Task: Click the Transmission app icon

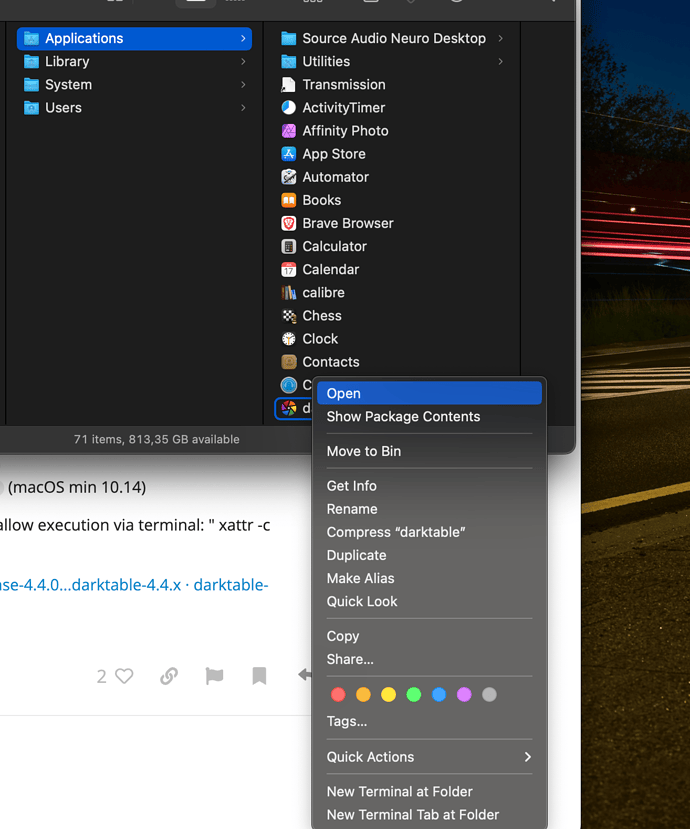Action: pyautogui.click(x=289, y=85)
